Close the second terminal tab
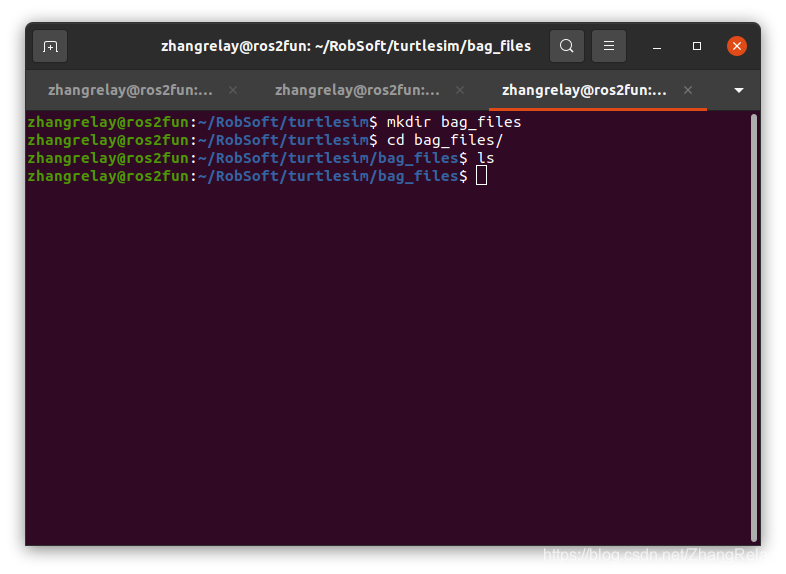This screenshot has height=574, width=786. point(460,90)
